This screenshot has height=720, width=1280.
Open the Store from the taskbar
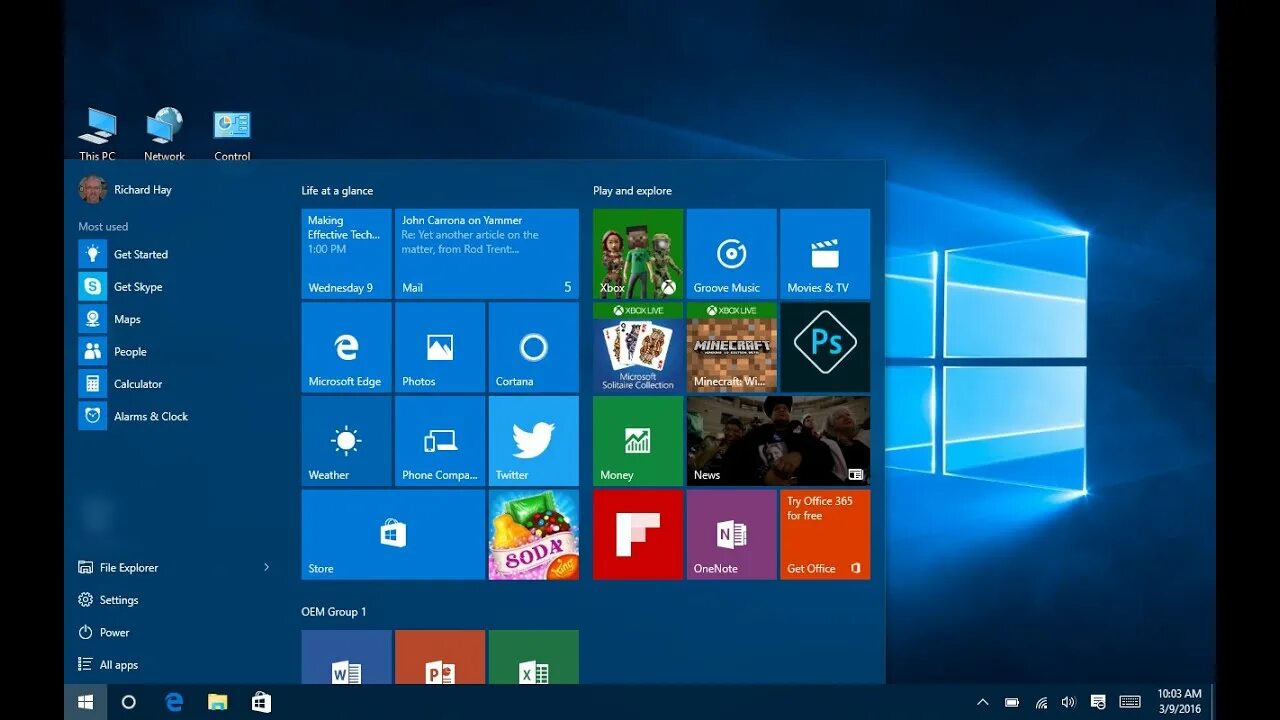tap(261, 702)
